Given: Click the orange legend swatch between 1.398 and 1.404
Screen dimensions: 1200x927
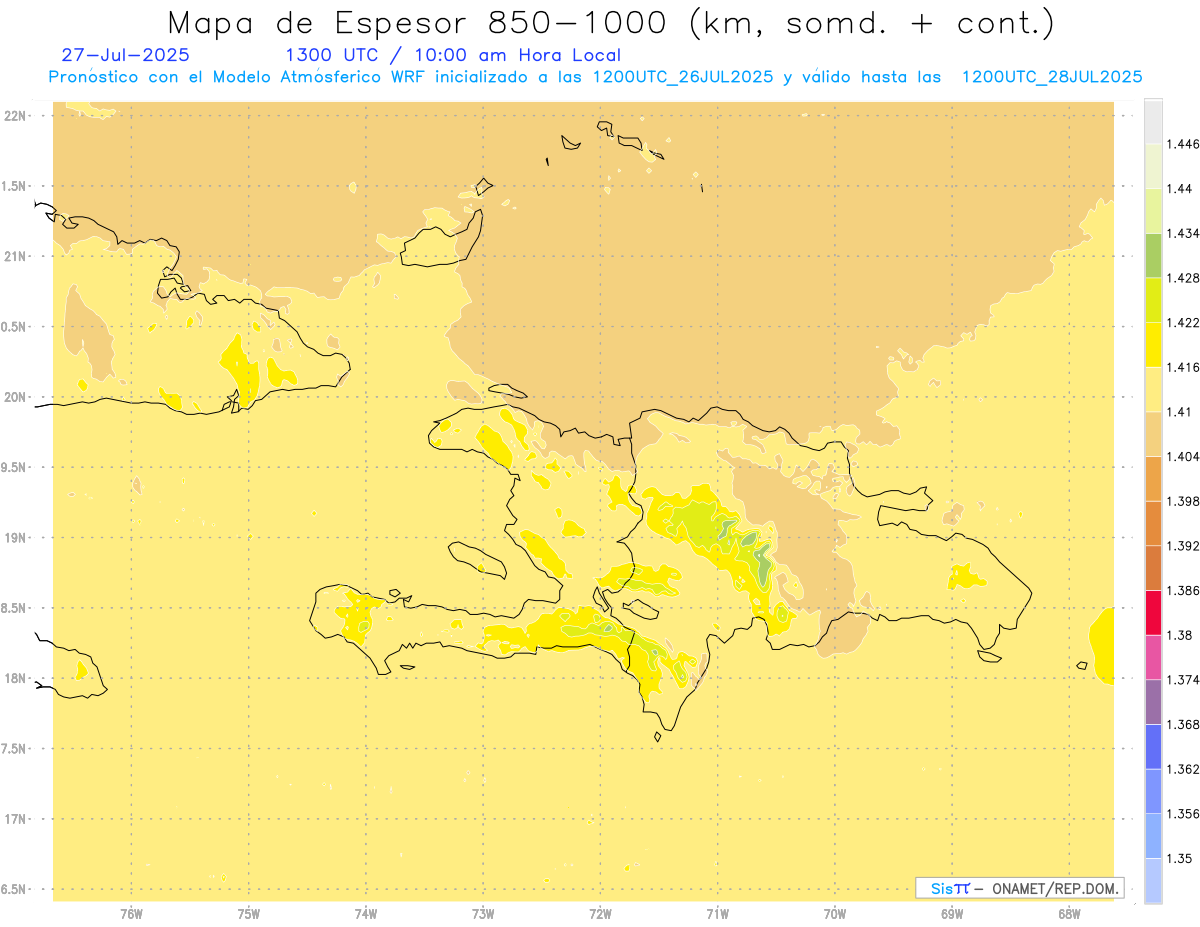Looking at the screenshot, I should 1153,478.
